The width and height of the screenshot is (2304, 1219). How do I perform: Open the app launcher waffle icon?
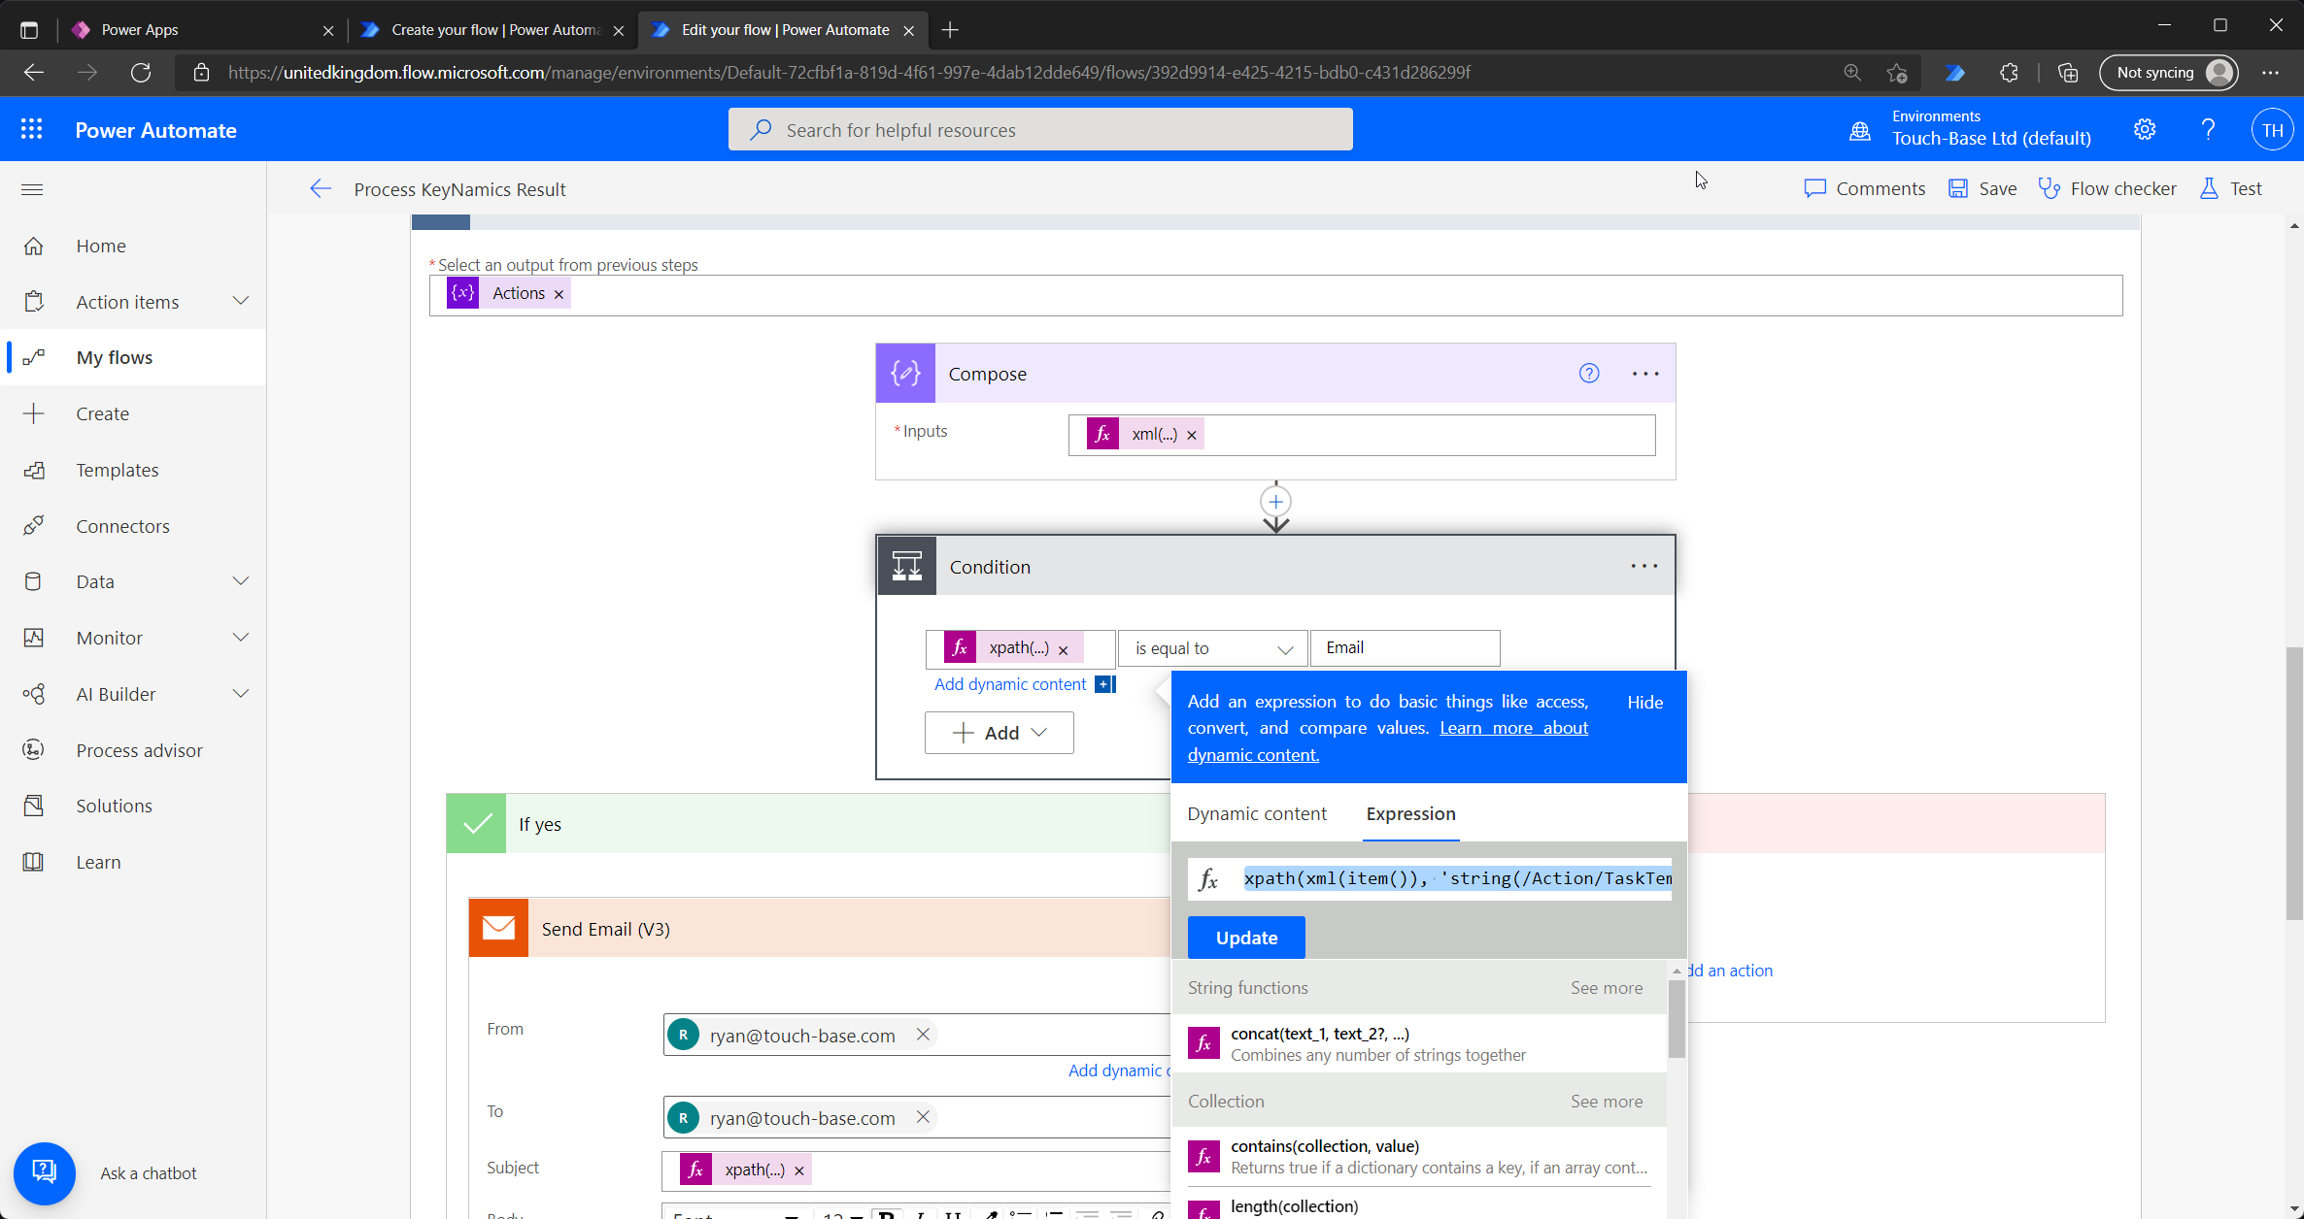coord(31,130)
